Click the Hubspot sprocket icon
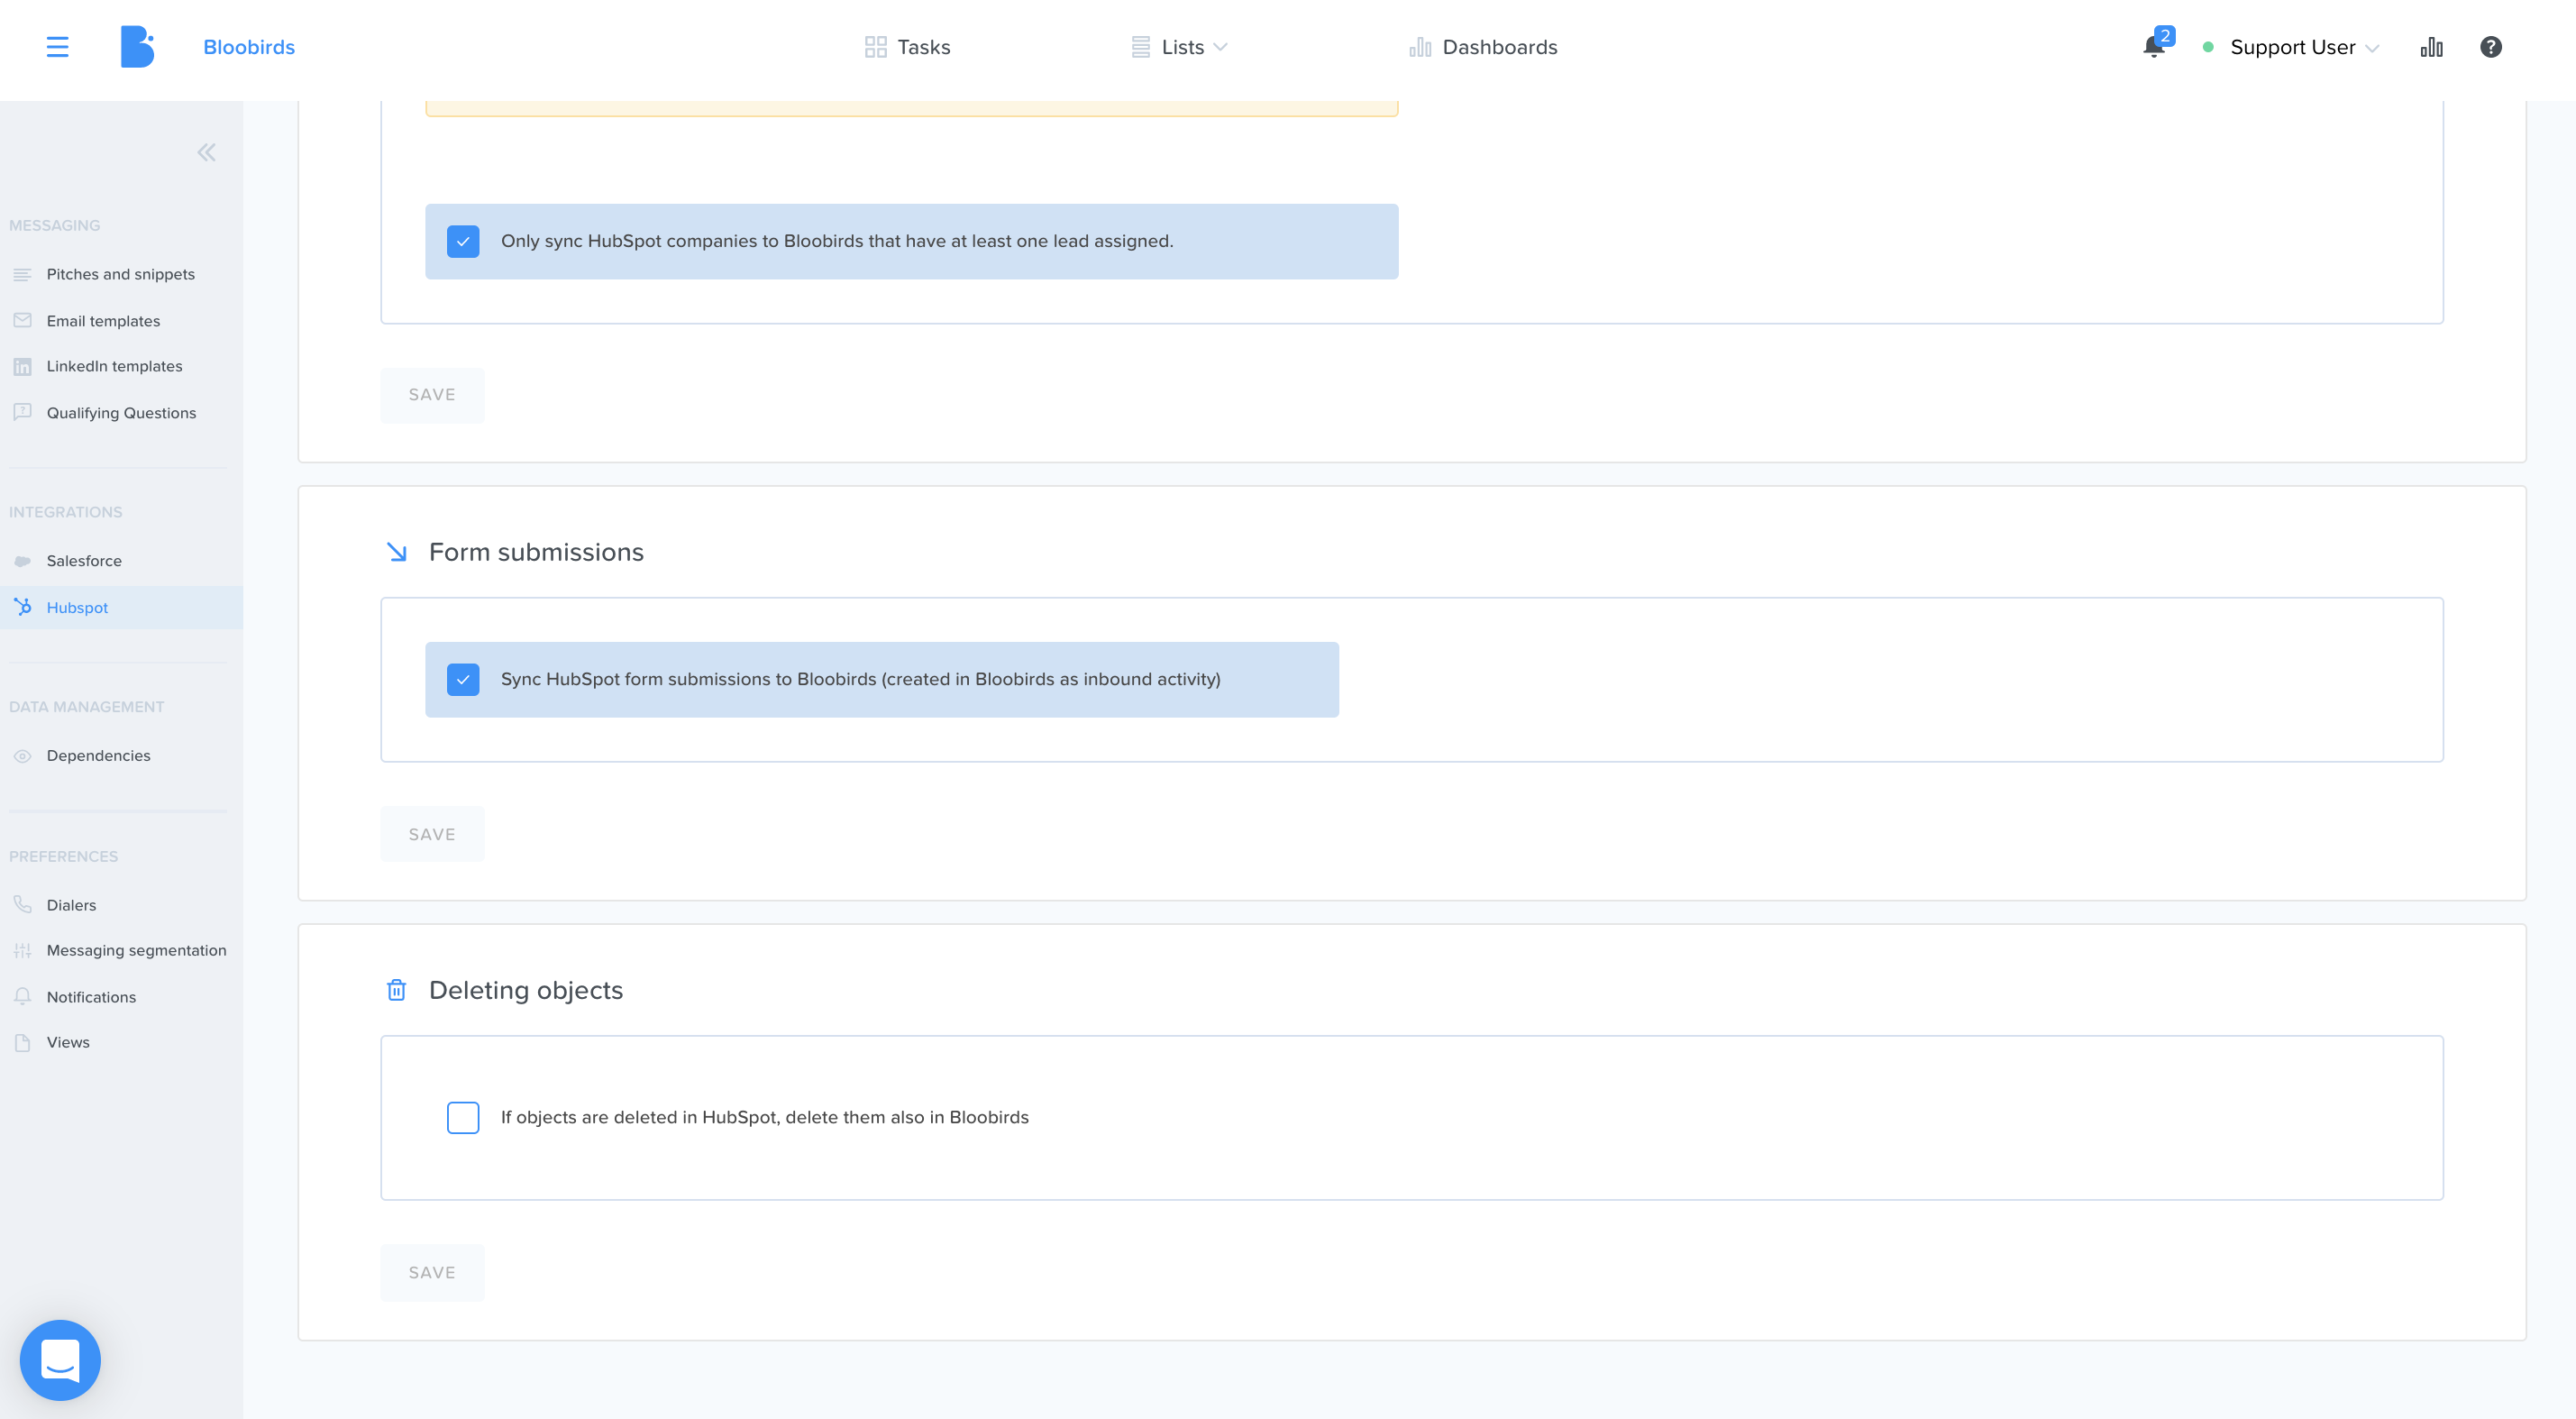The width and height of the screenshot is (2576, 1419). click(x=22, y=607)
